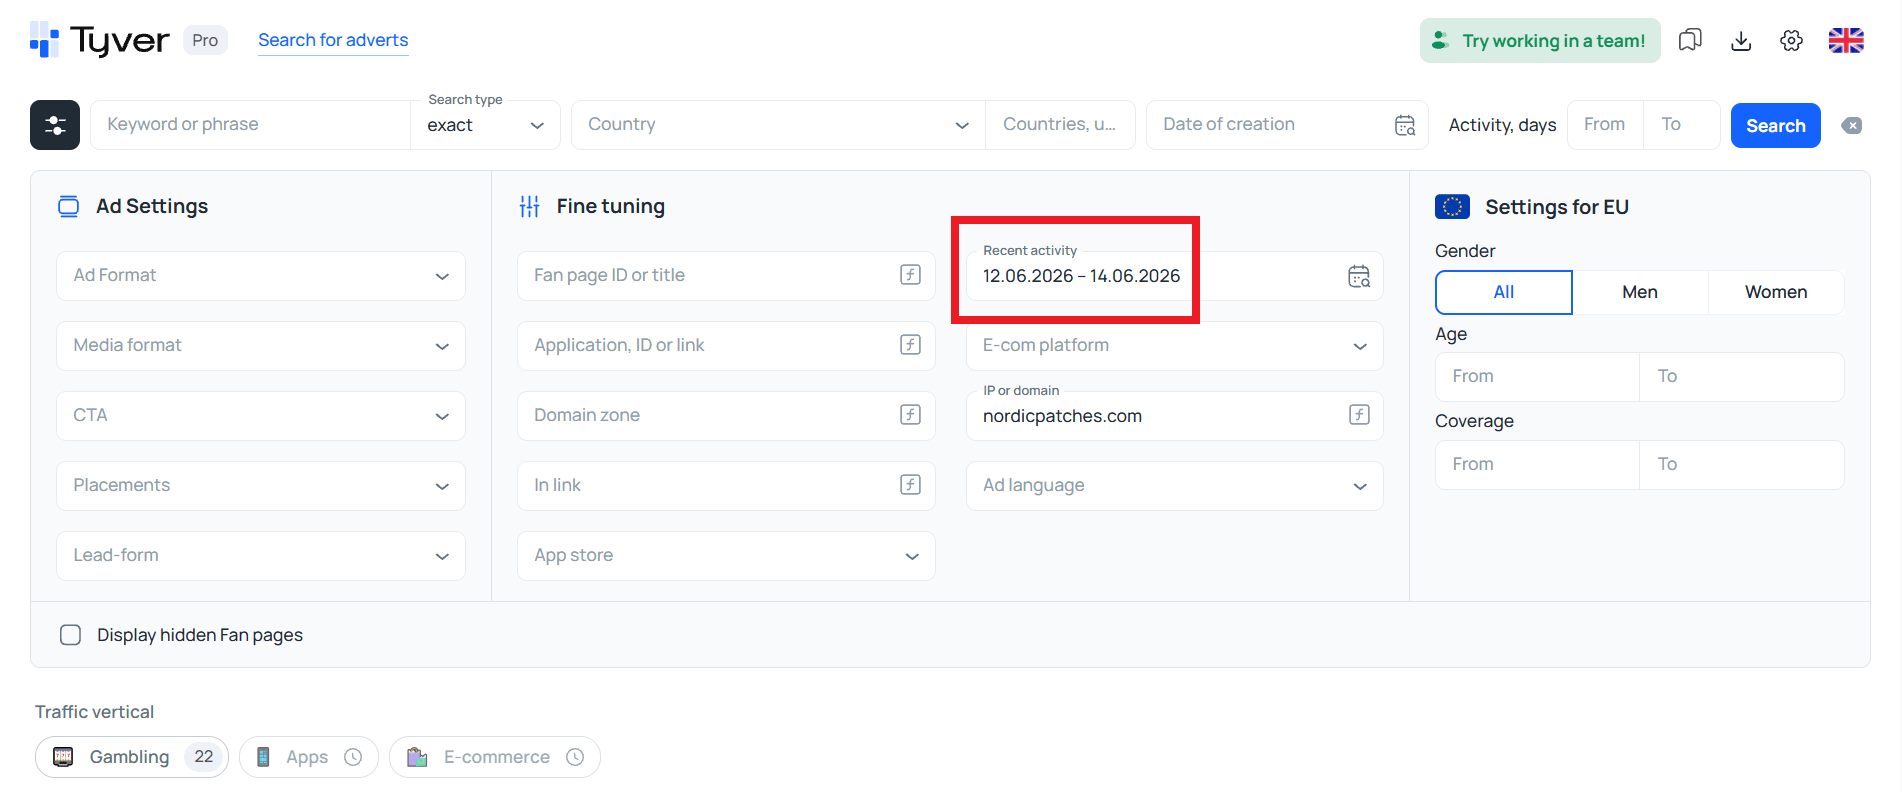The height and width of the screenshot is (792, 1902).
Task: Click the function icon in Fan page ID field
Action: pos(910,274)
